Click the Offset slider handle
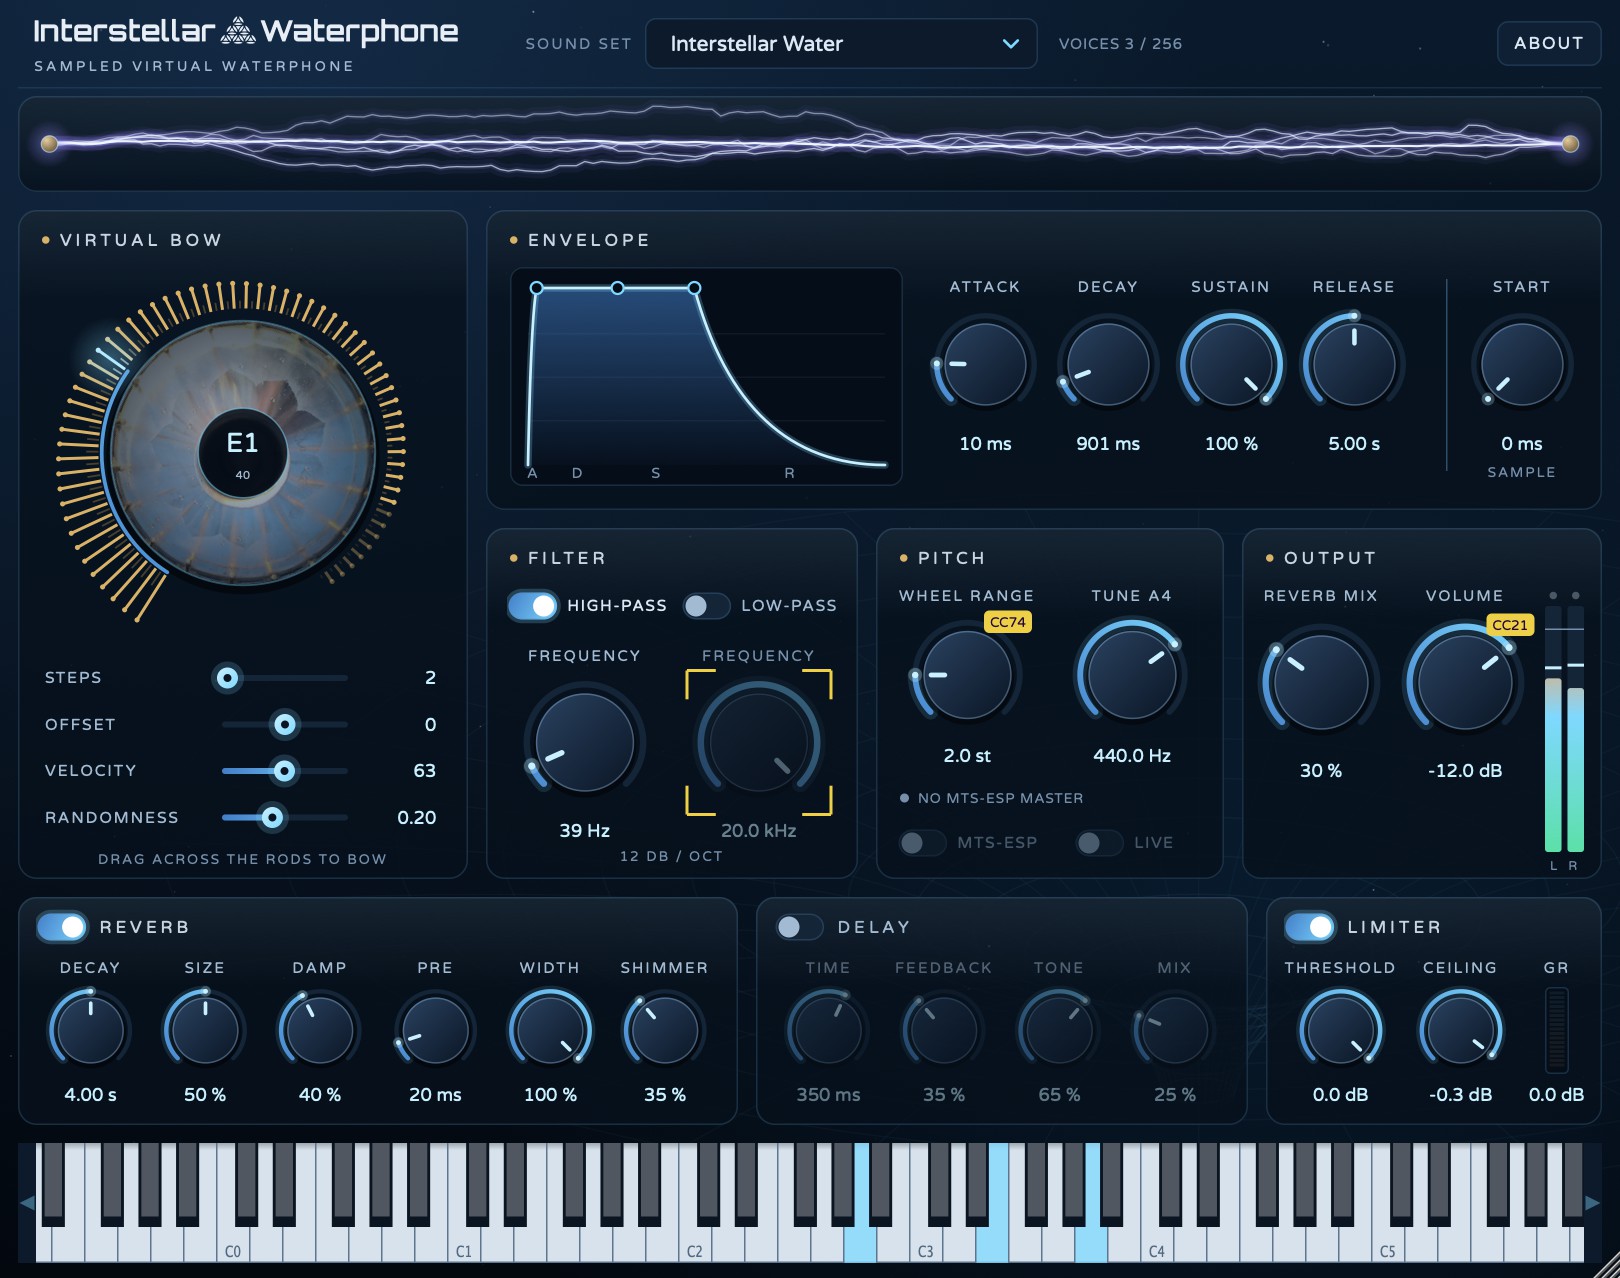 [285, 724]
